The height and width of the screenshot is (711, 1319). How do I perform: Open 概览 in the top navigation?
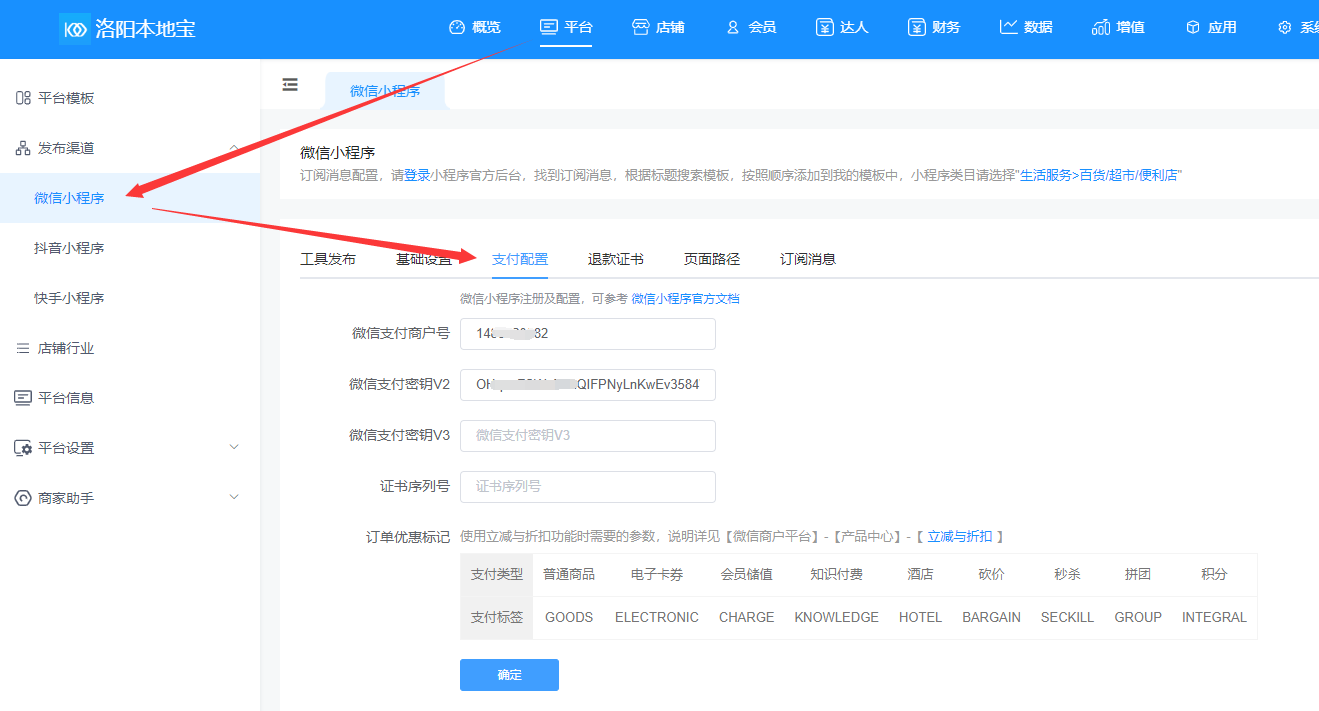[486, 27]
